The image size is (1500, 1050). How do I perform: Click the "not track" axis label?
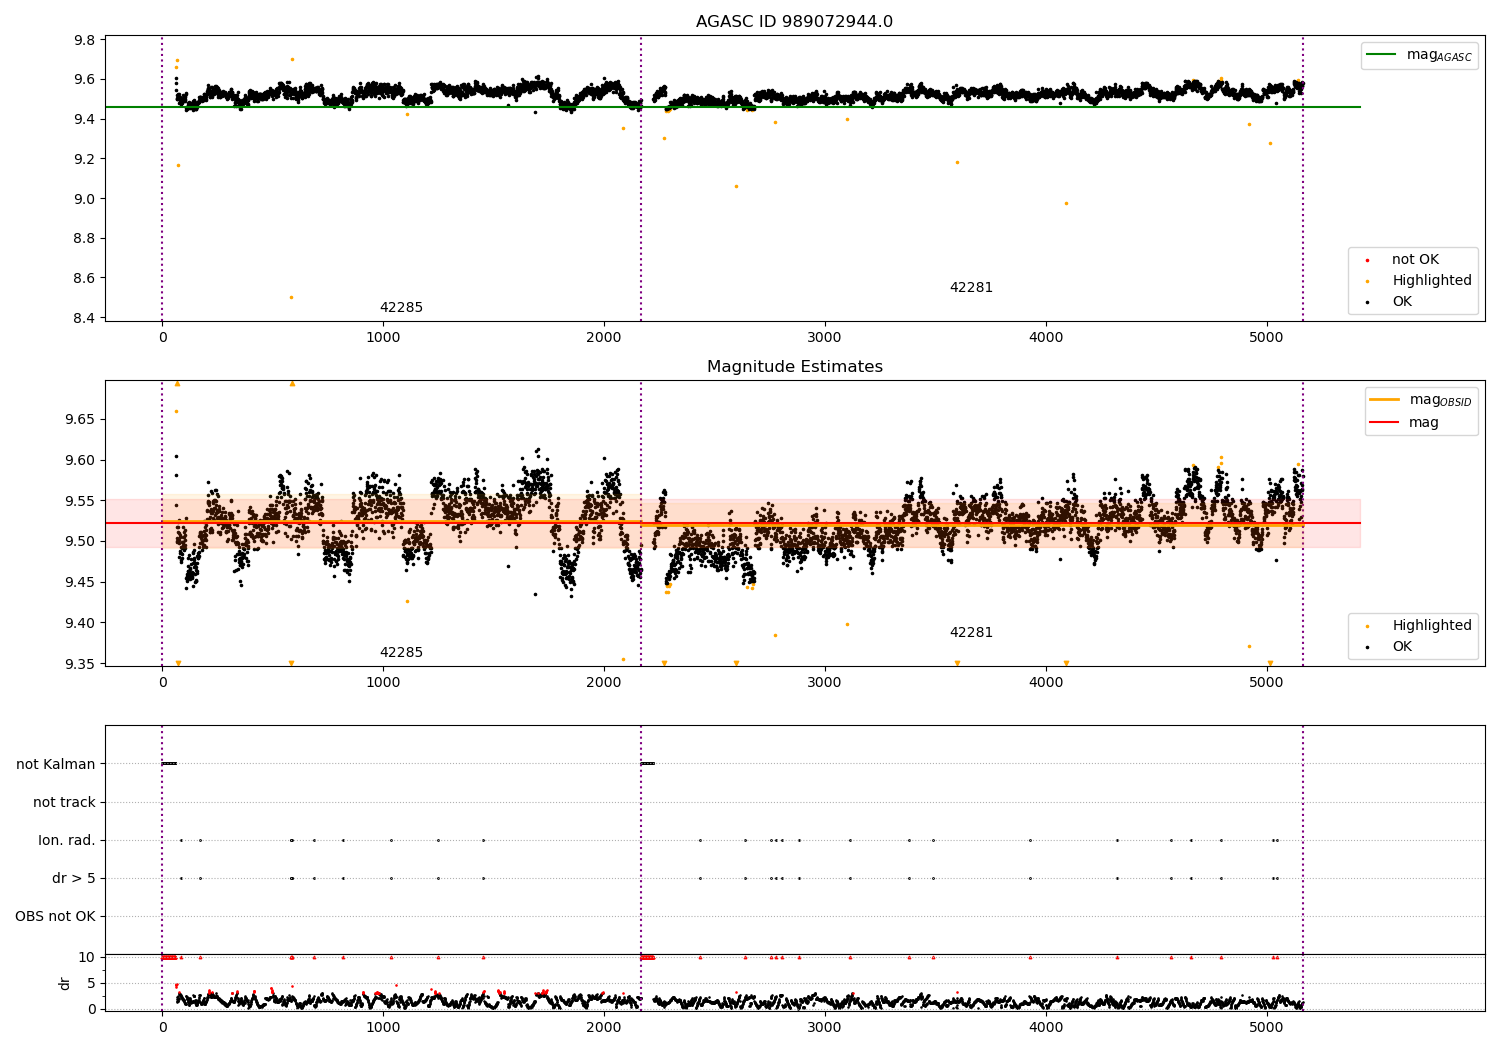[64, 802]
